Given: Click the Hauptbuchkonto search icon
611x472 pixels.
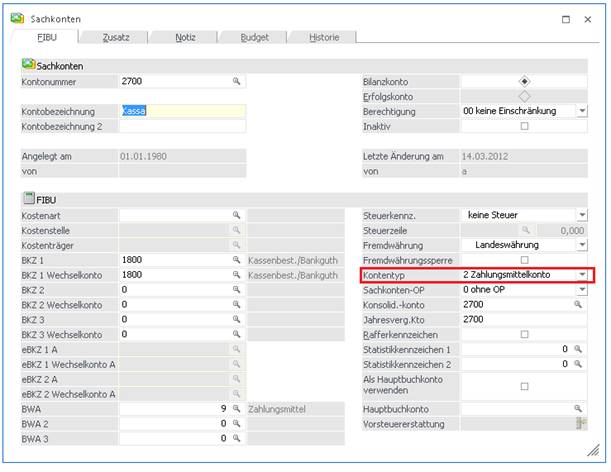Looking at the screenshot, I should (x=577, y=409).
